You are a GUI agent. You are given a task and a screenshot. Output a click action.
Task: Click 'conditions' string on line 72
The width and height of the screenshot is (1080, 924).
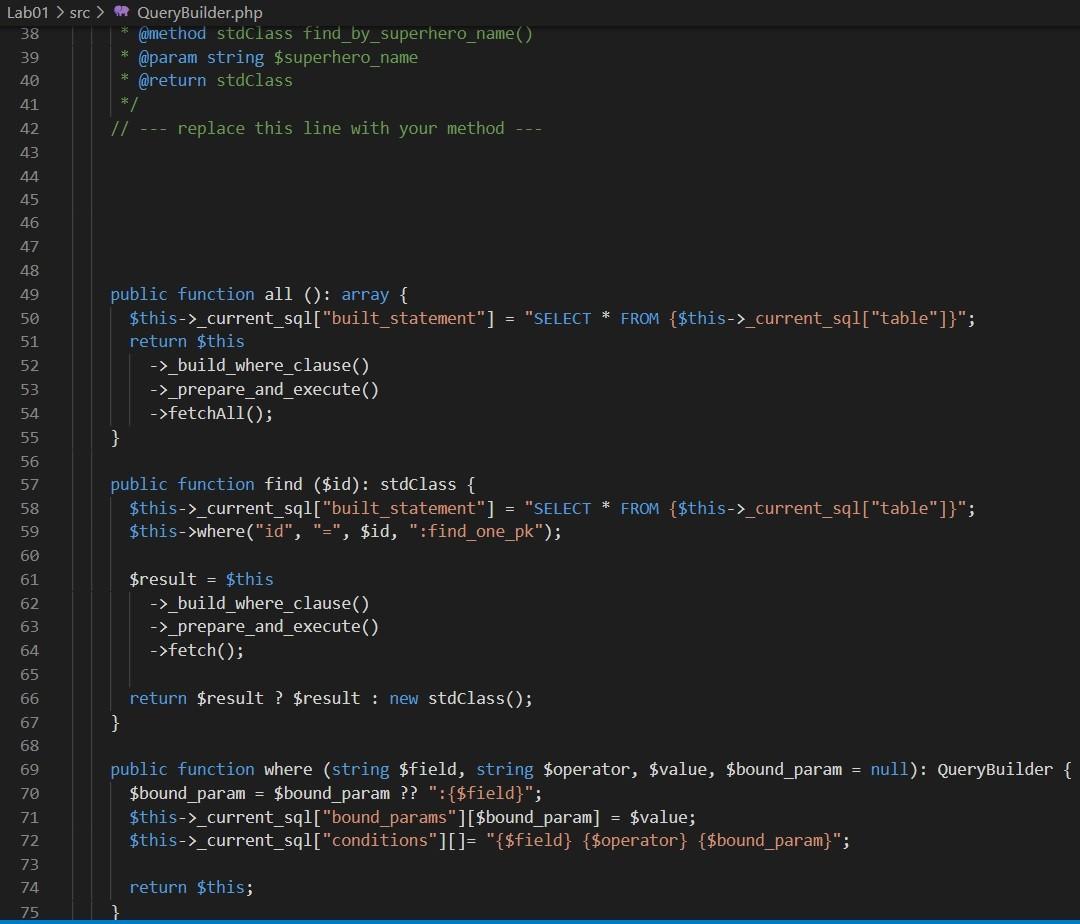tap(380, 841)
